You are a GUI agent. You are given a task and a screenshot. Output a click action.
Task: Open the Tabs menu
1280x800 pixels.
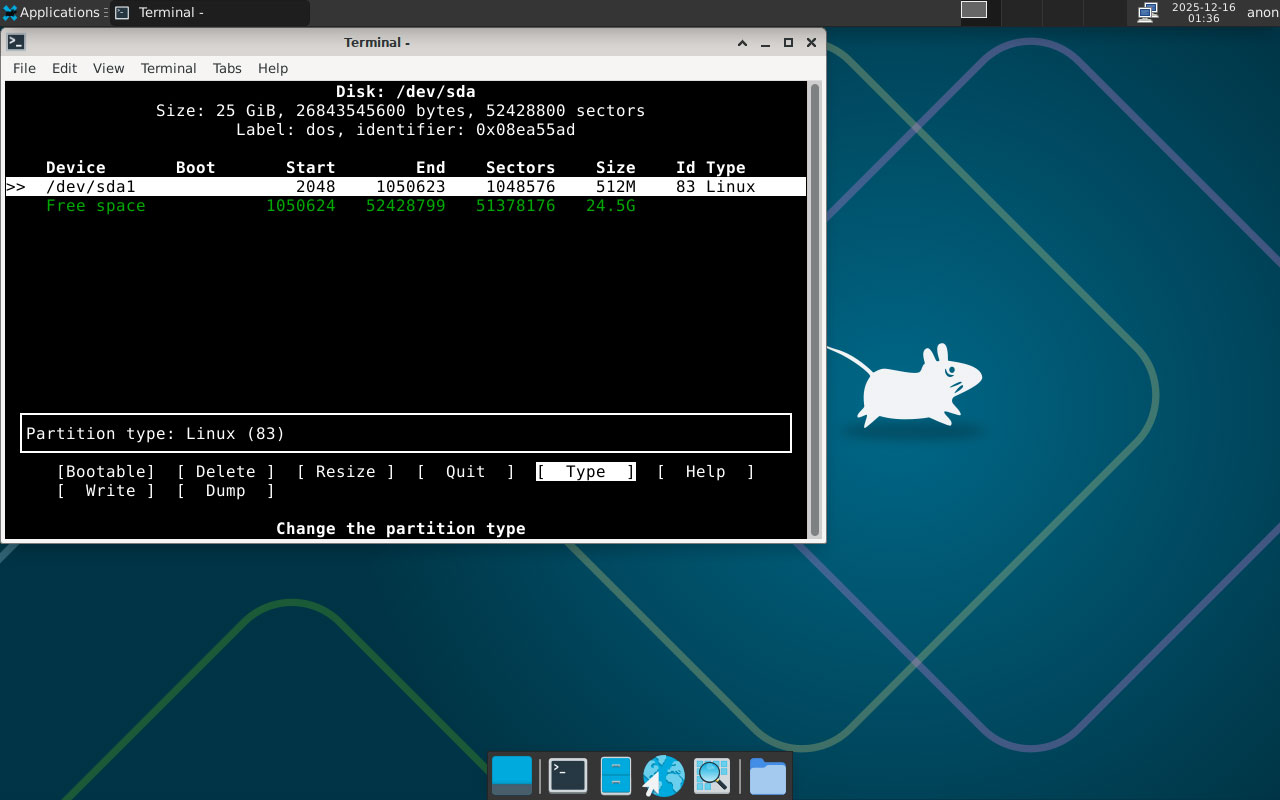tap(227, 68)
